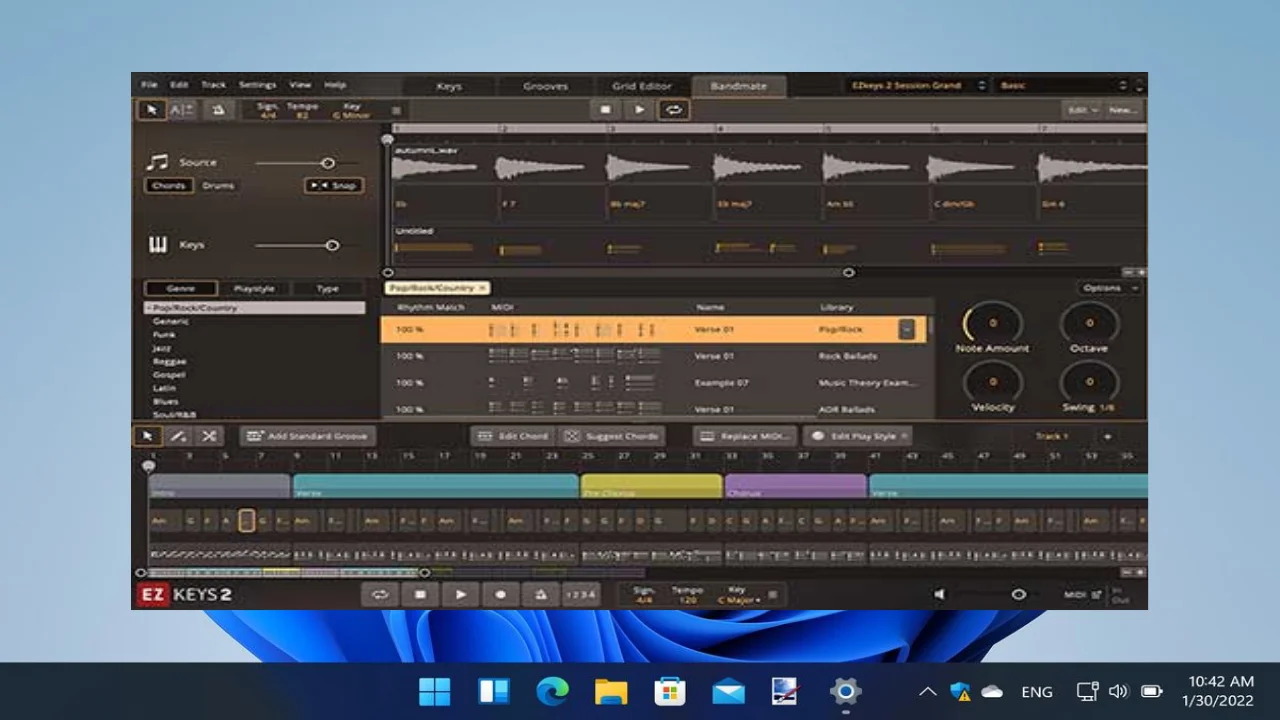Click Add Standard Groove button
The width and height of the screenshot is (1280, 720).
pos(308,436)
